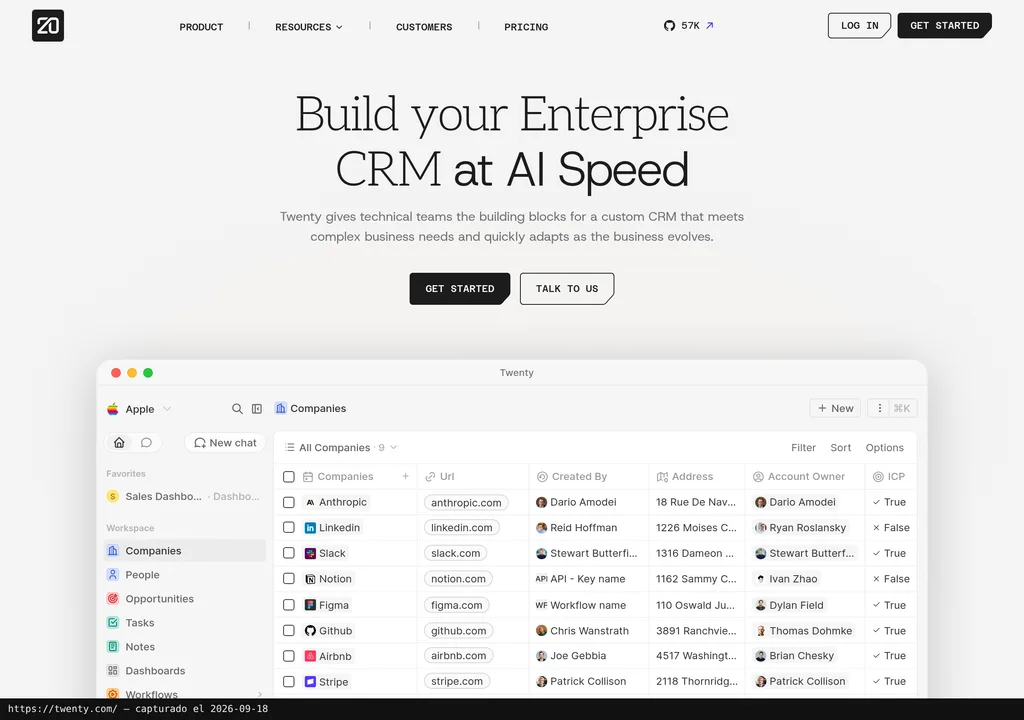The width and height of the screenshot is (1024, 720).
Task: Click the Filter option
Action: point(803,448)
